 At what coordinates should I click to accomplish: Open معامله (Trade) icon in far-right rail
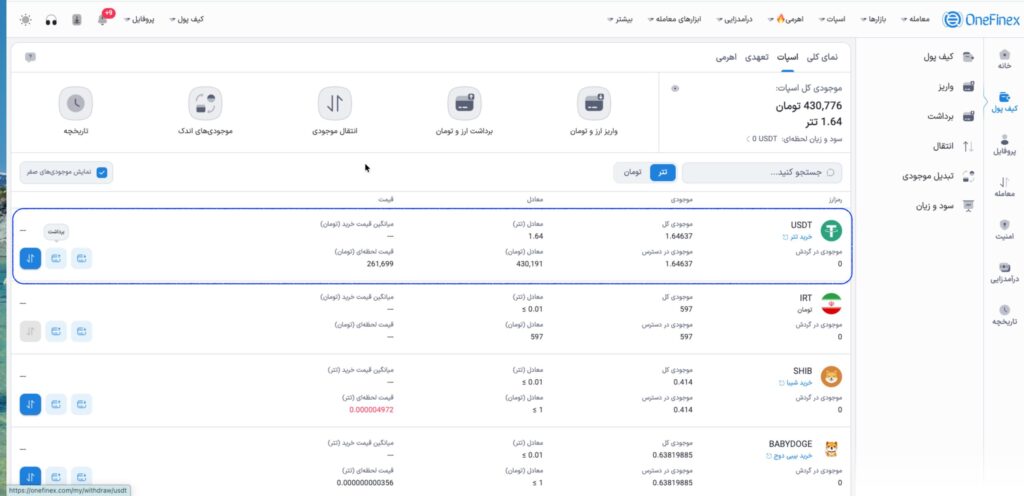coord(1004,187)
